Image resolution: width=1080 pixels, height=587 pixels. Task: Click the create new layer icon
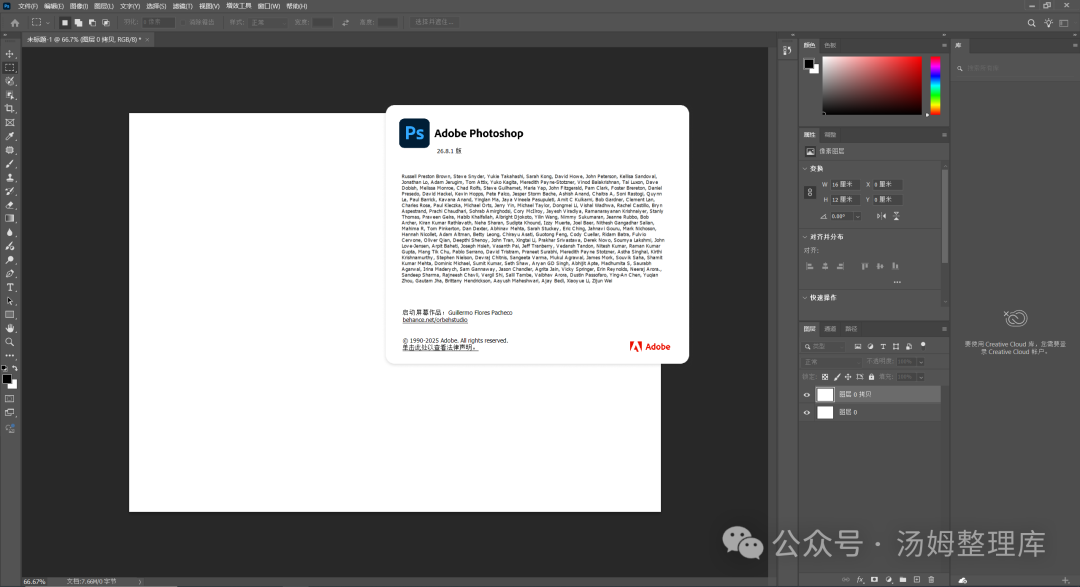[x=917, y=580]
